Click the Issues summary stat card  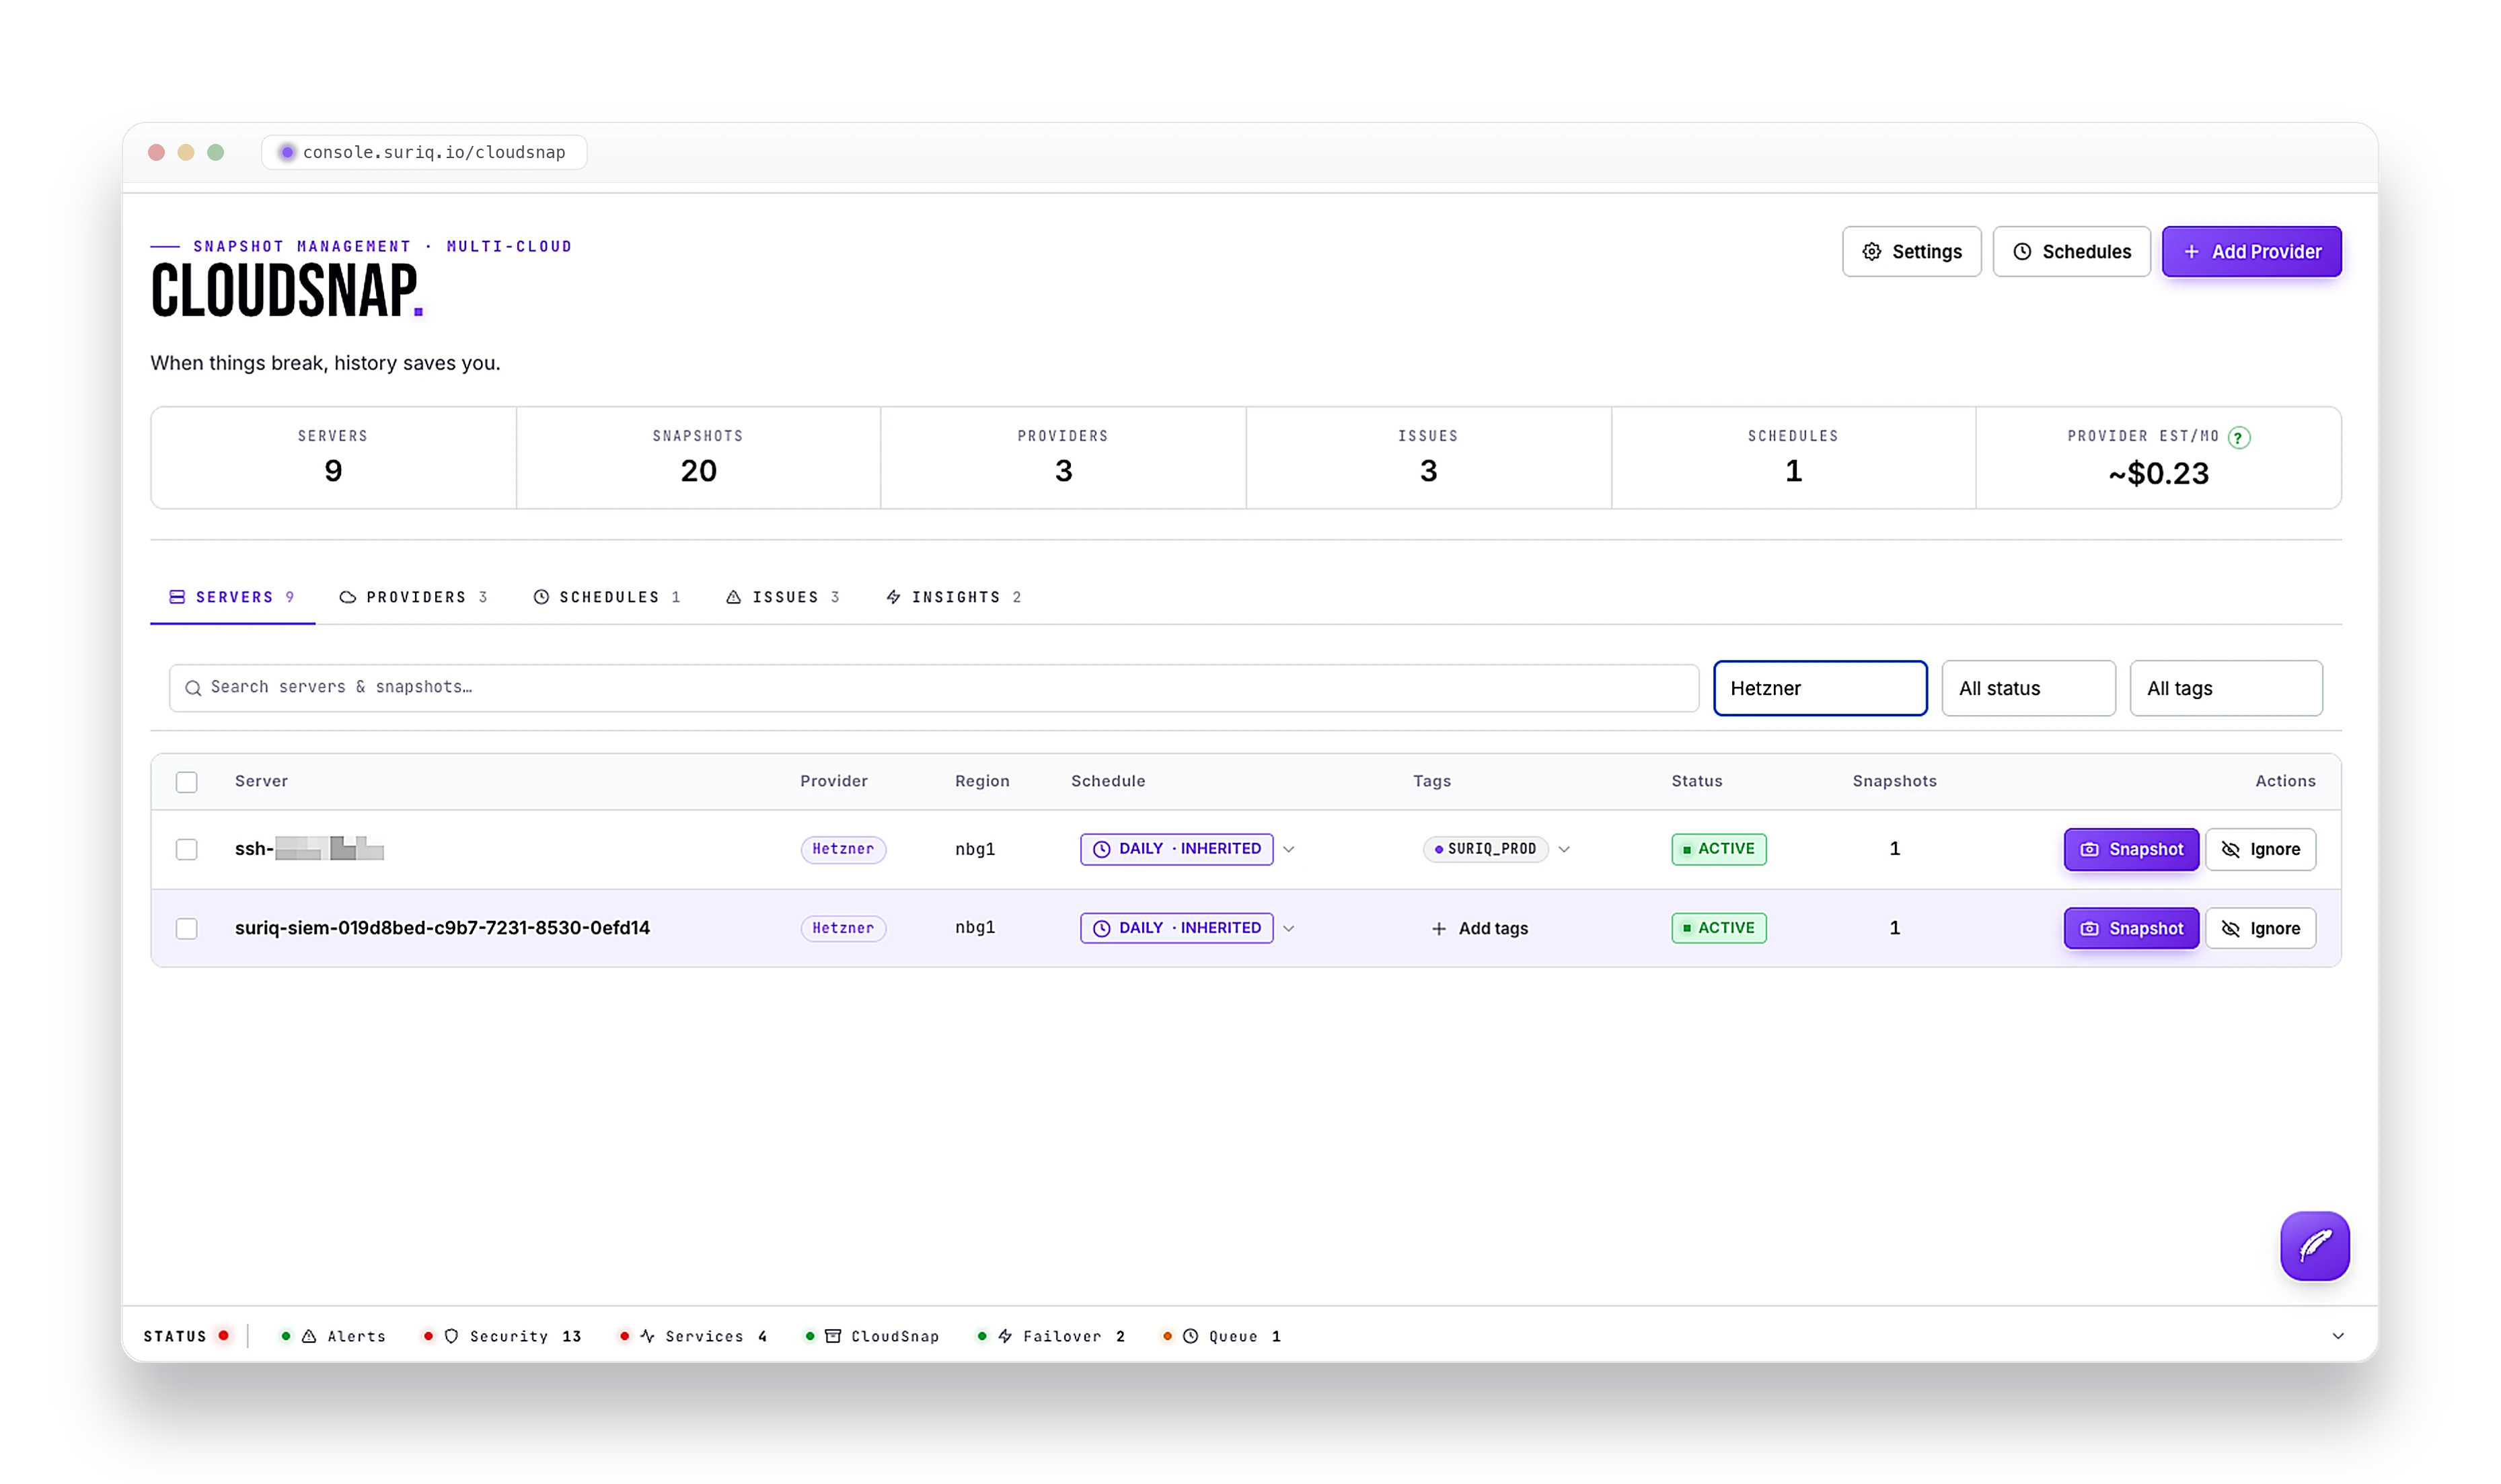1428,458
